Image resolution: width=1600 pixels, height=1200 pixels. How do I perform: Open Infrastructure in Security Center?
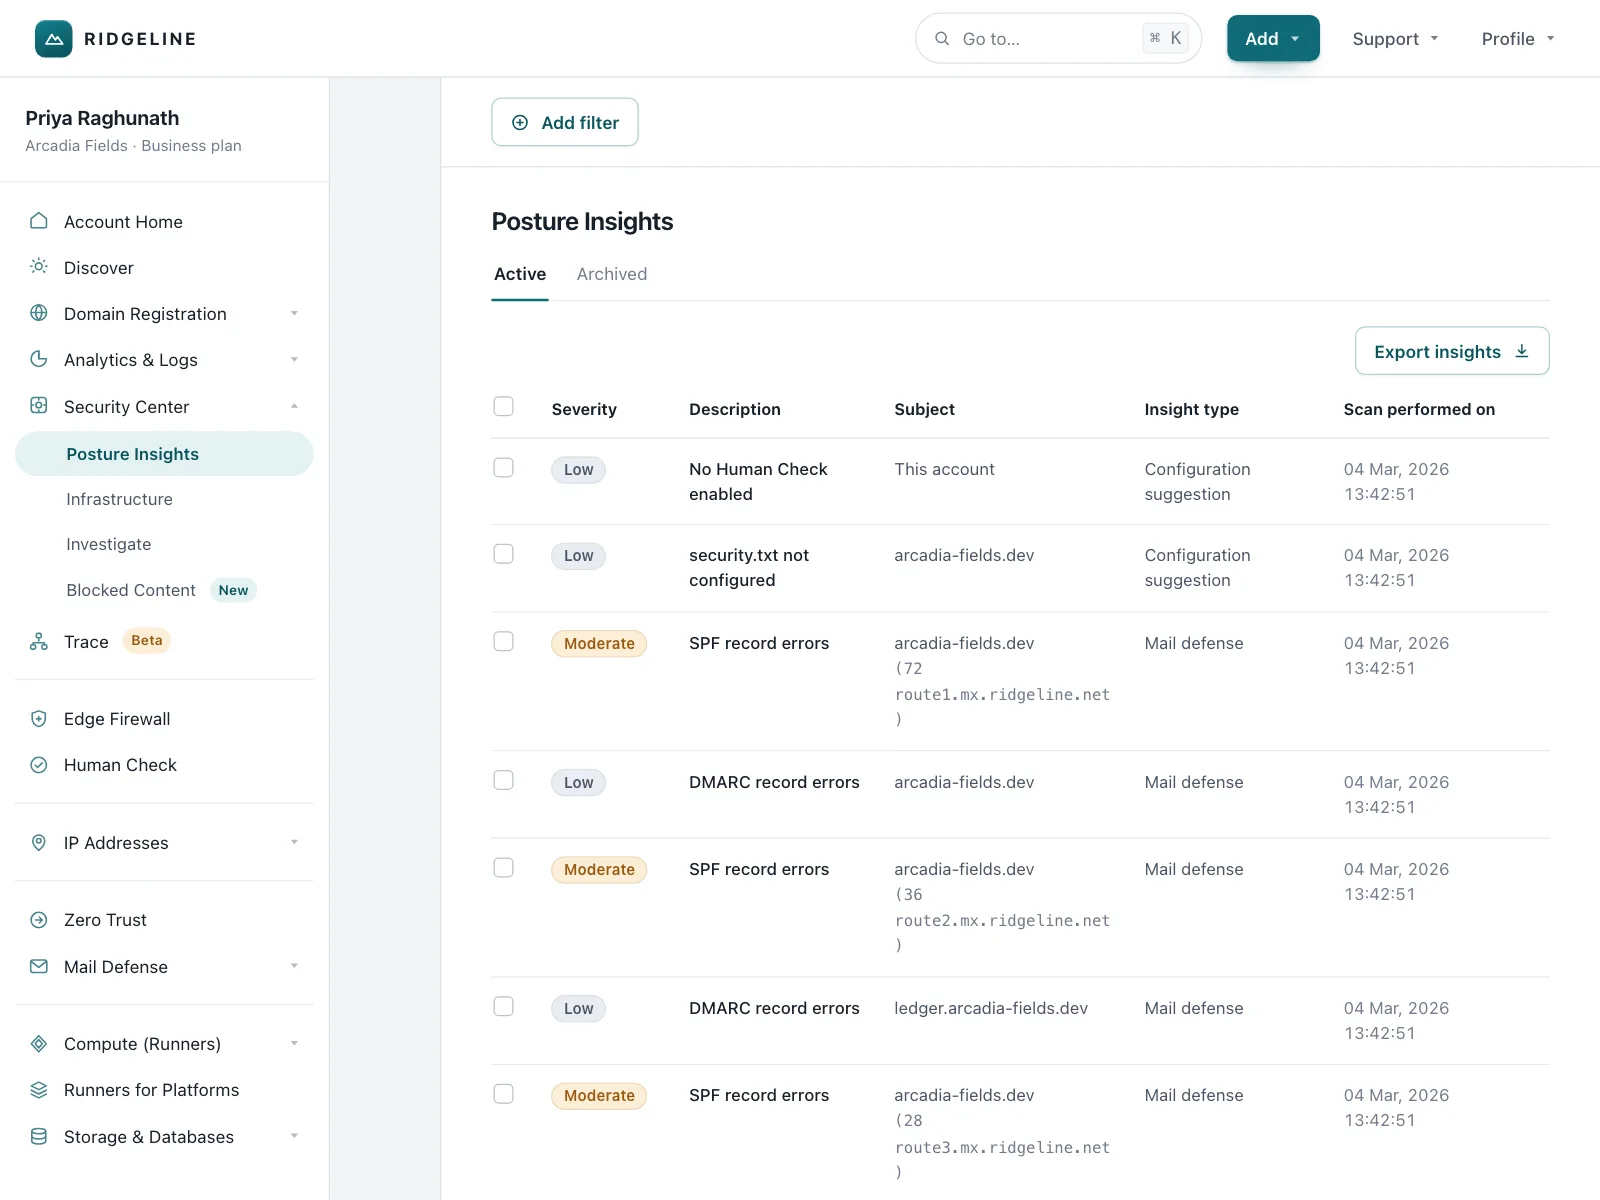click(119, 499)
